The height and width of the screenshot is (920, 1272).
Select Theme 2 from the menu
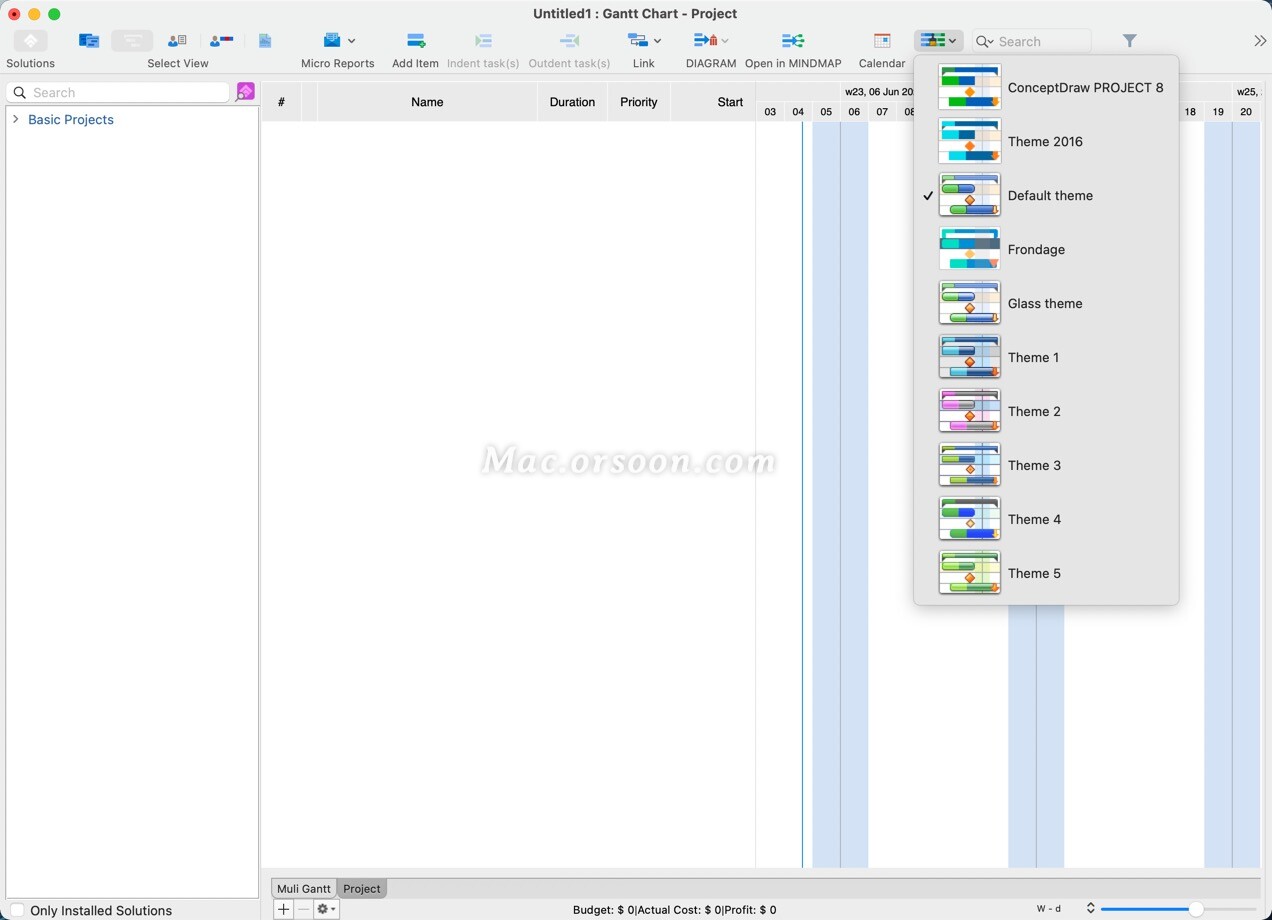(1046, 411)
